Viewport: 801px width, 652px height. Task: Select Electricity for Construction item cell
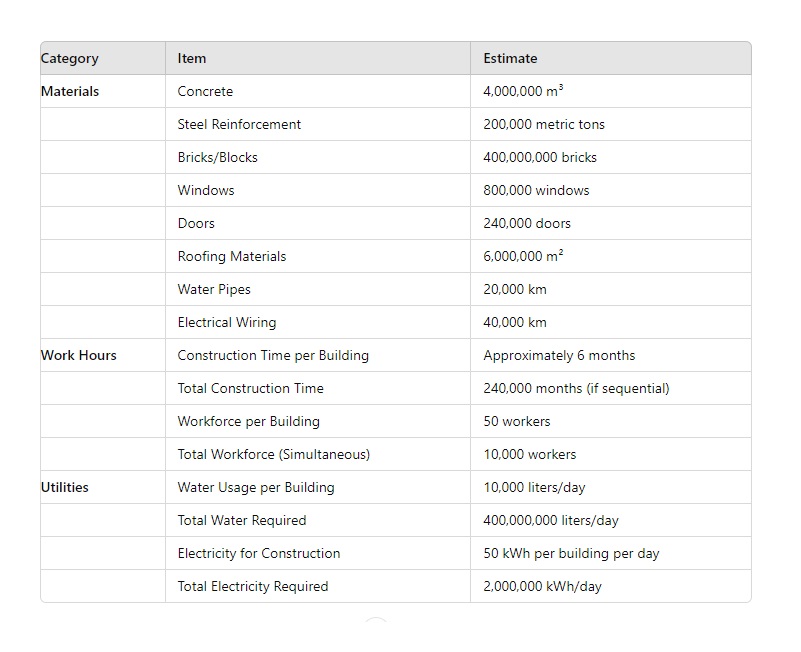tap(259, 553)
